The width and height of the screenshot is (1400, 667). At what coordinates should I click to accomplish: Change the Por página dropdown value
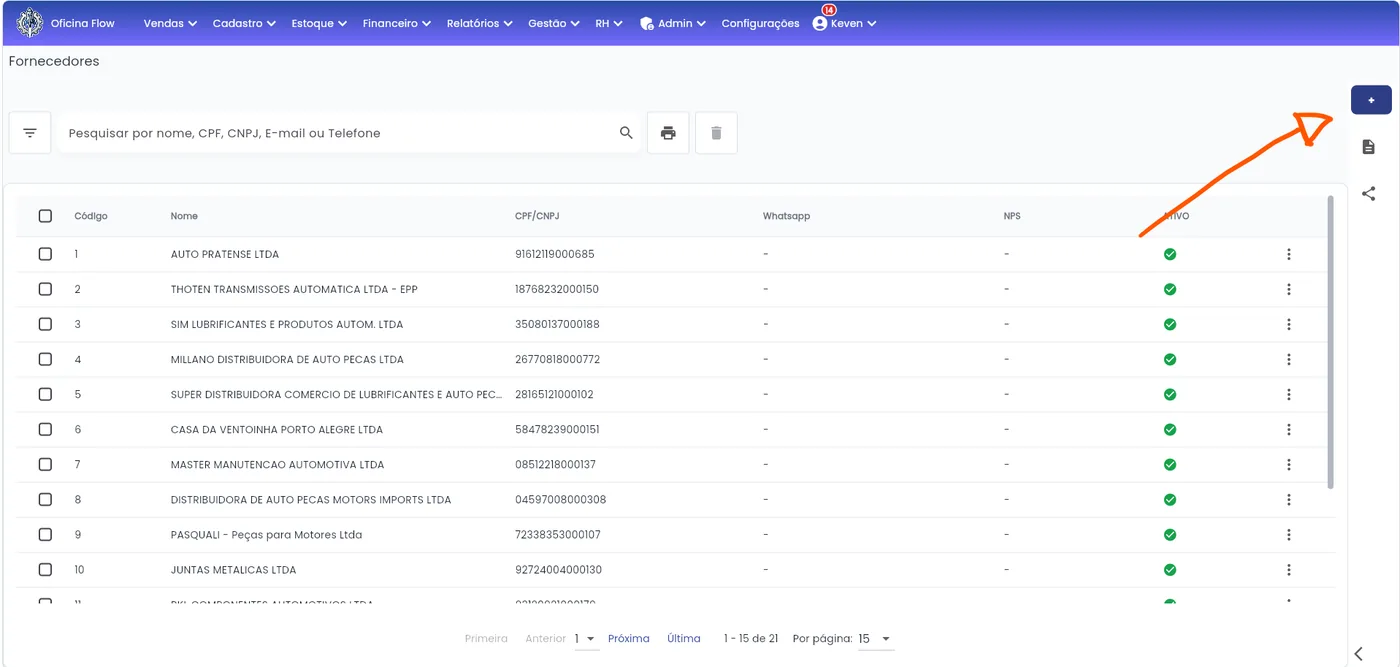(x=876, y=638)
